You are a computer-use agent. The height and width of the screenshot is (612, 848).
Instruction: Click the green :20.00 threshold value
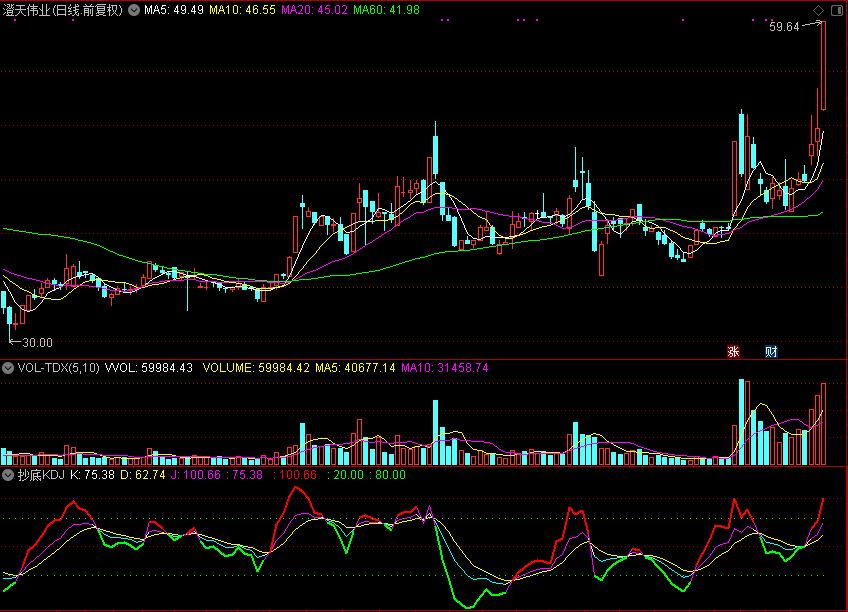(x=345, y=475)
